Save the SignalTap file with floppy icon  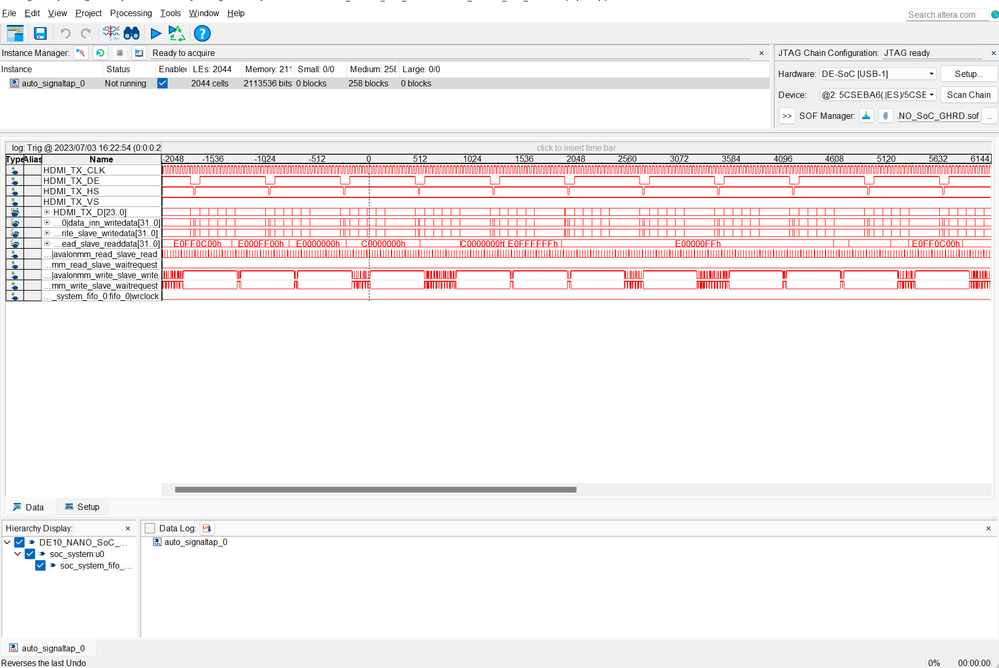pyautogui.click(x=40, y=34)
